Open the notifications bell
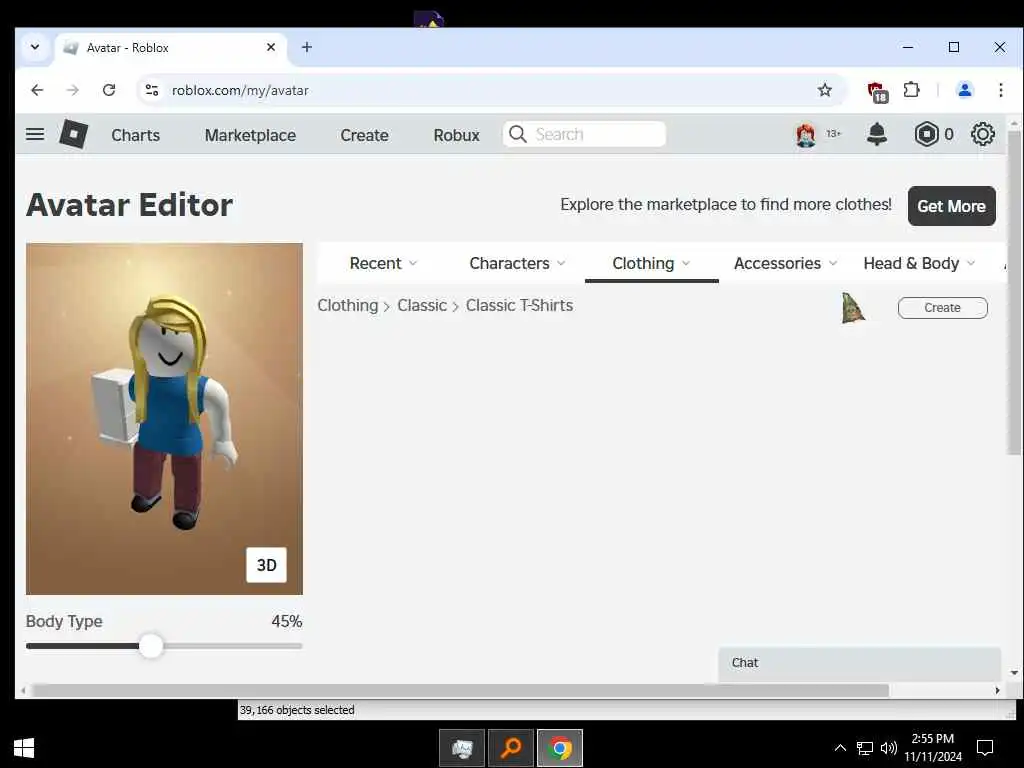The height and width of the screenshot is (768, 1024). click(876, 135)
